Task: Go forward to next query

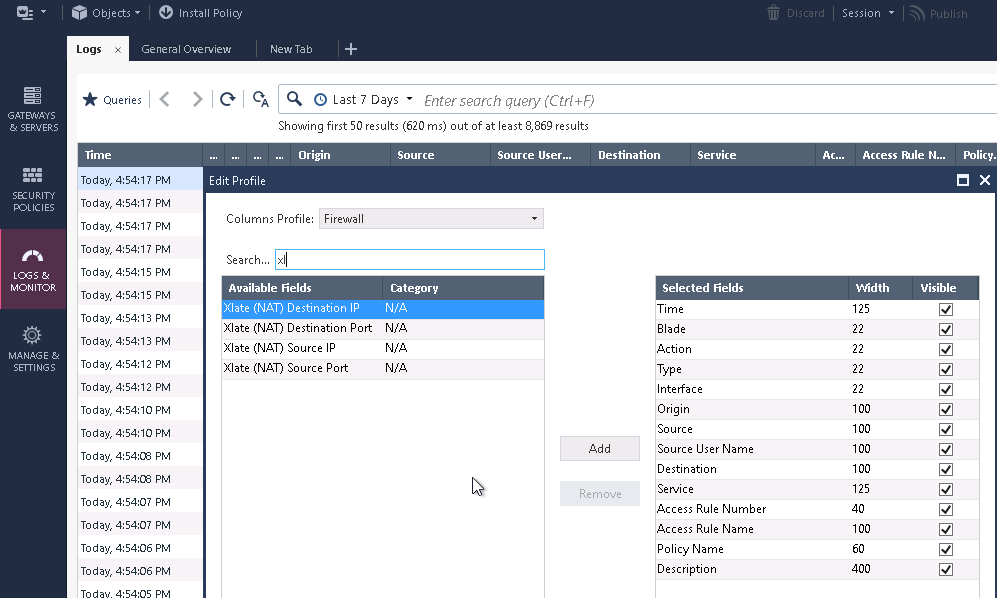Action: point(197,99)
